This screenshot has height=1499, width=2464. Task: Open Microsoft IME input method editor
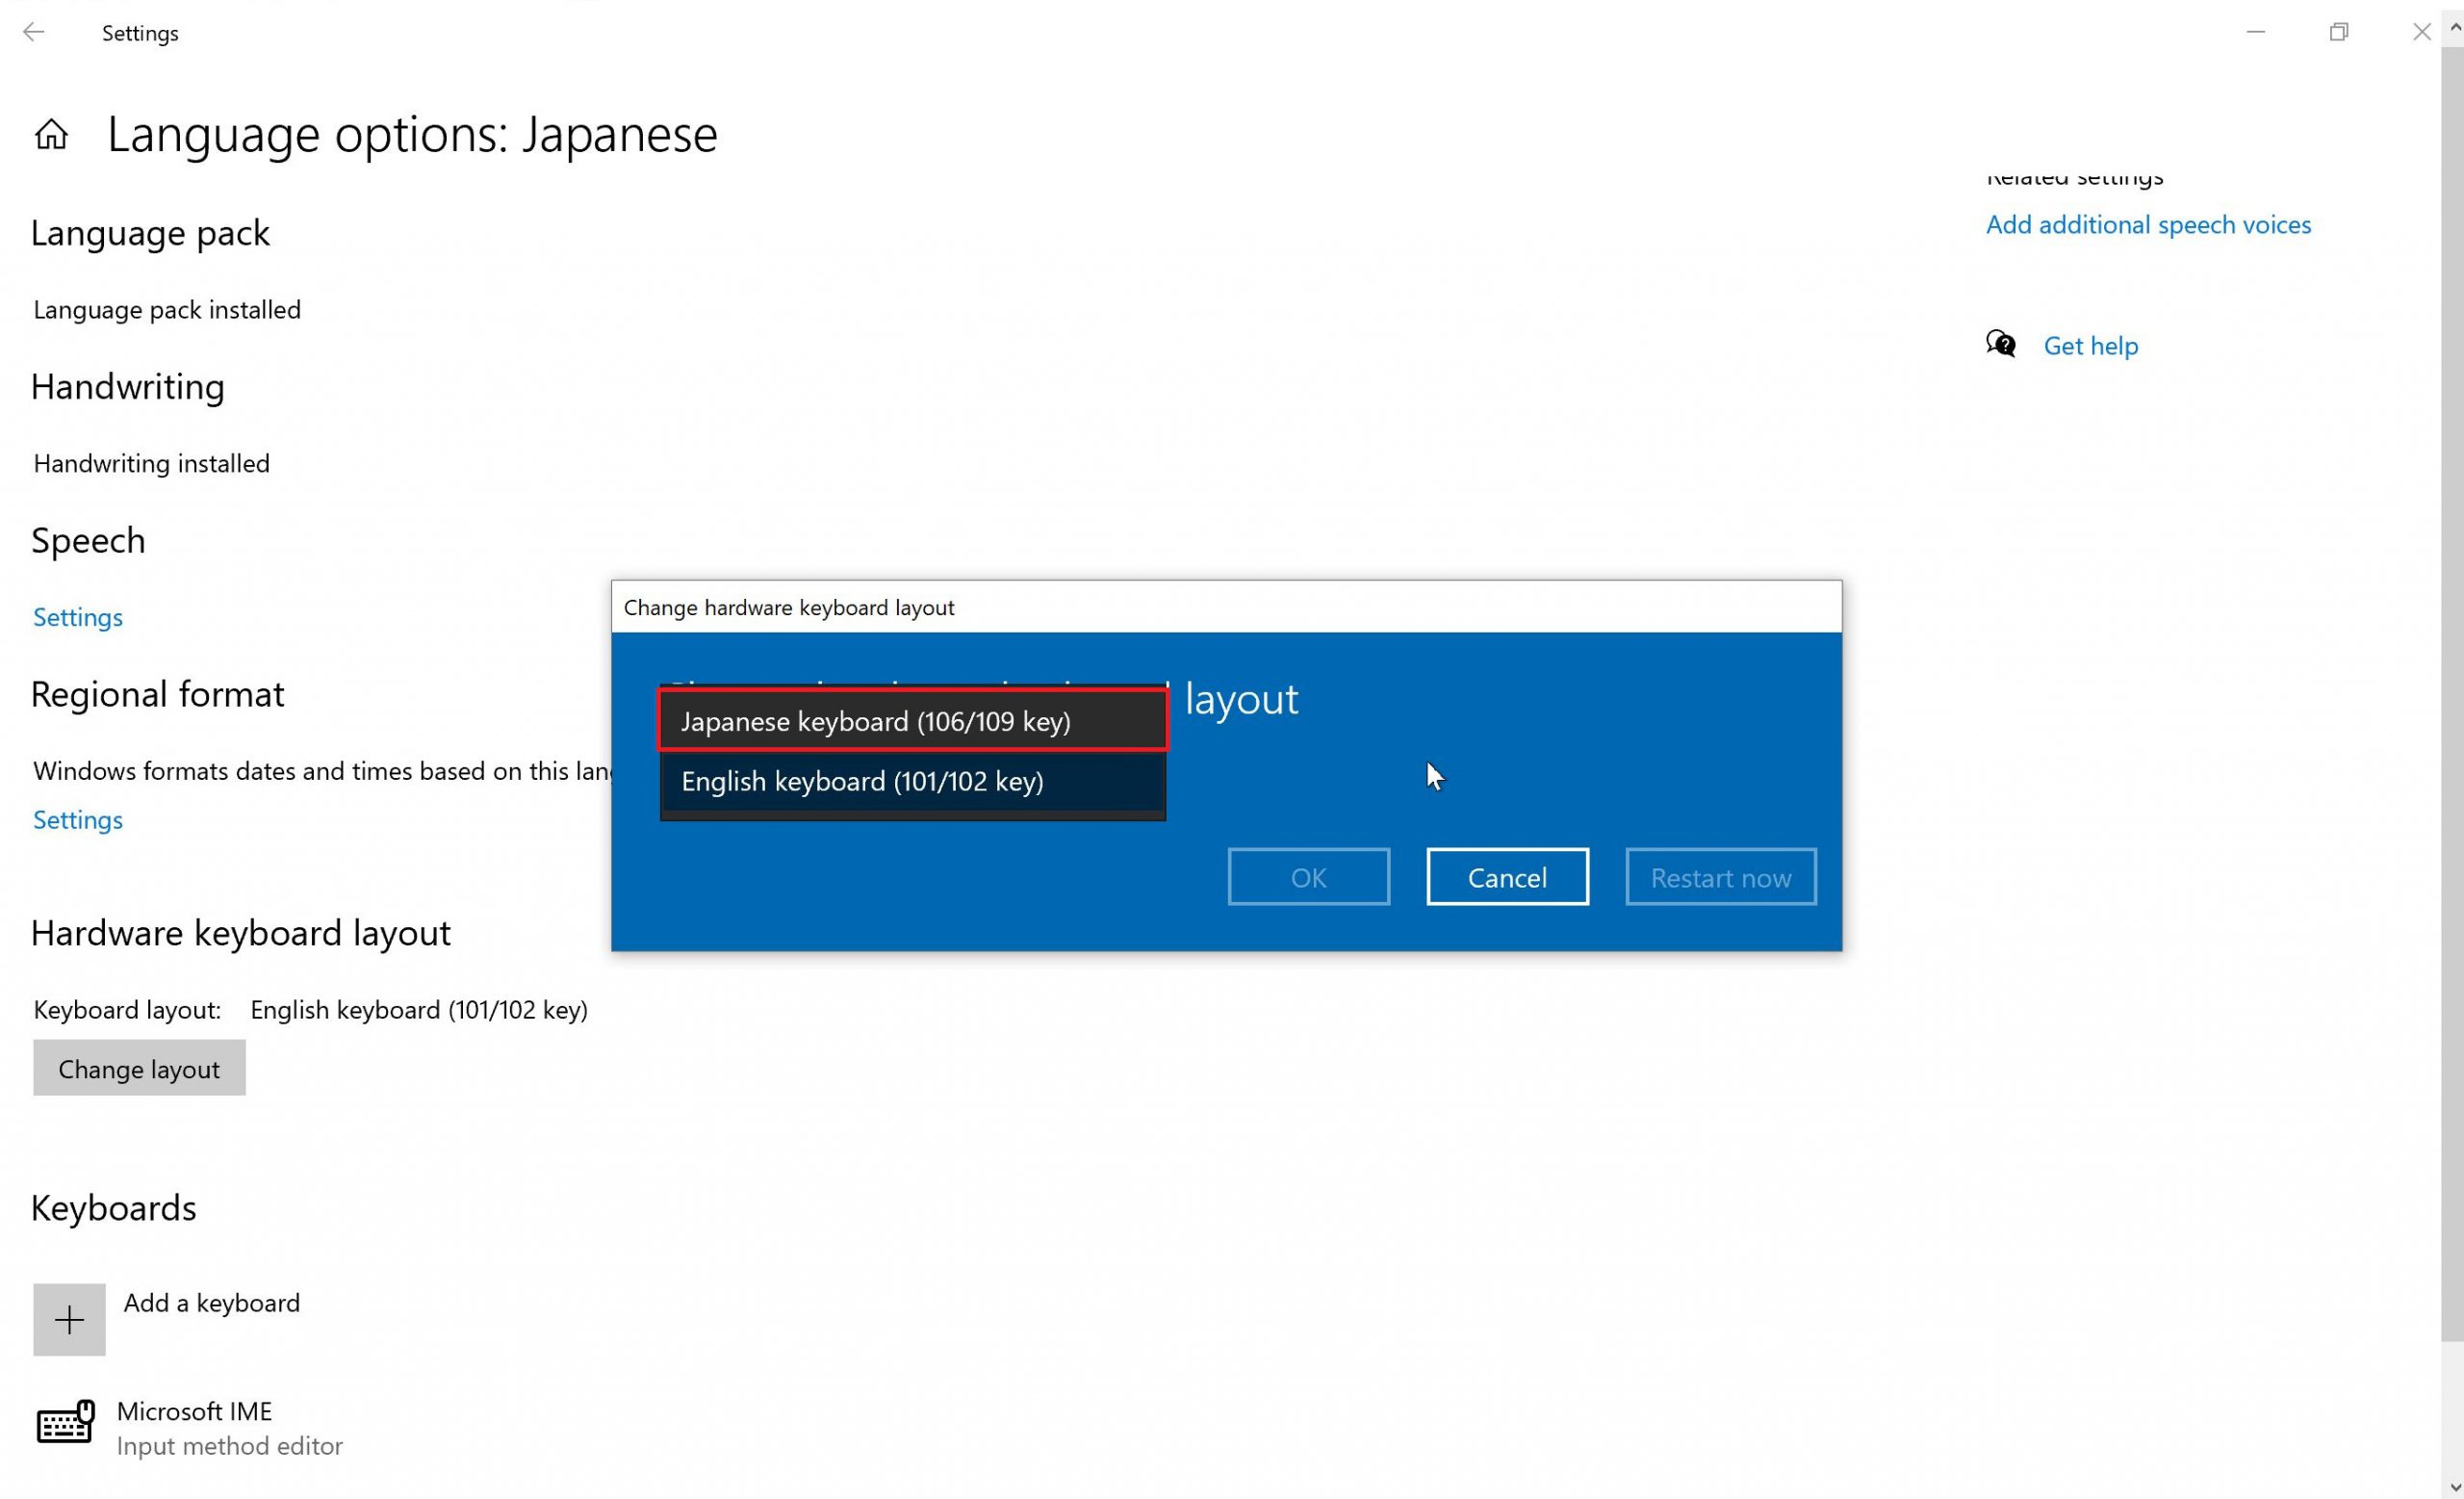[193, 1427]
